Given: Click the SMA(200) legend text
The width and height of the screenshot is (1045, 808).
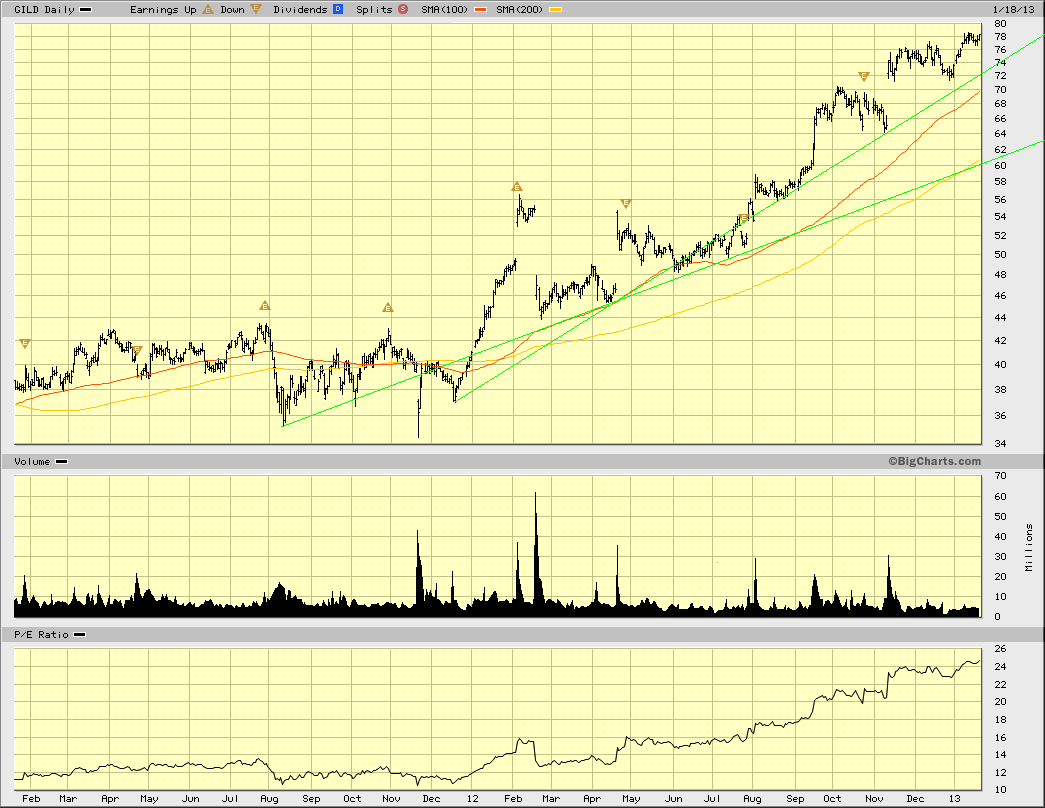Looking at the screenshot, I should pyautogui.click(x=519, y=9).
